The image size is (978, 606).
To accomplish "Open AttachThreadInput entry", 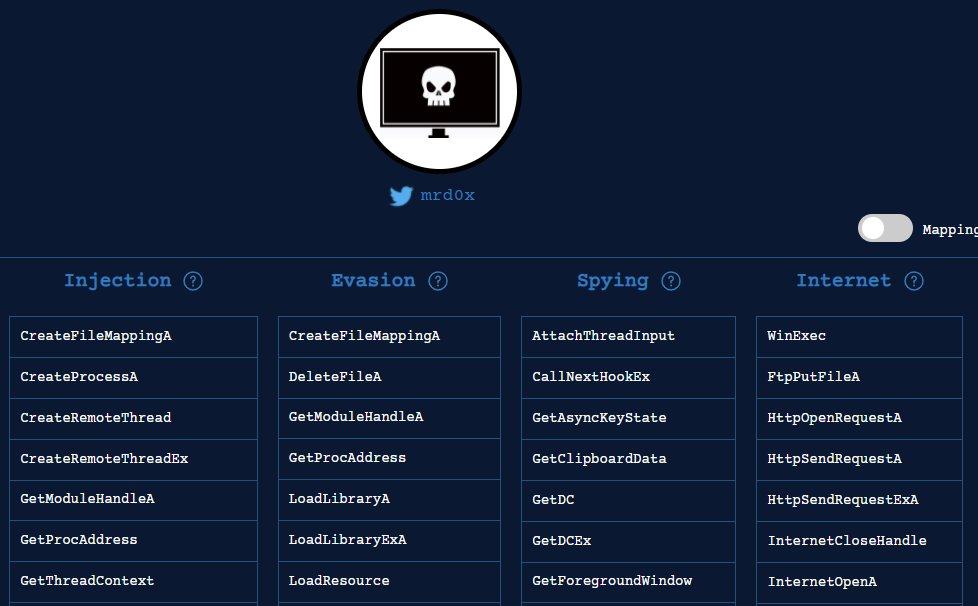I will (628, 337).
